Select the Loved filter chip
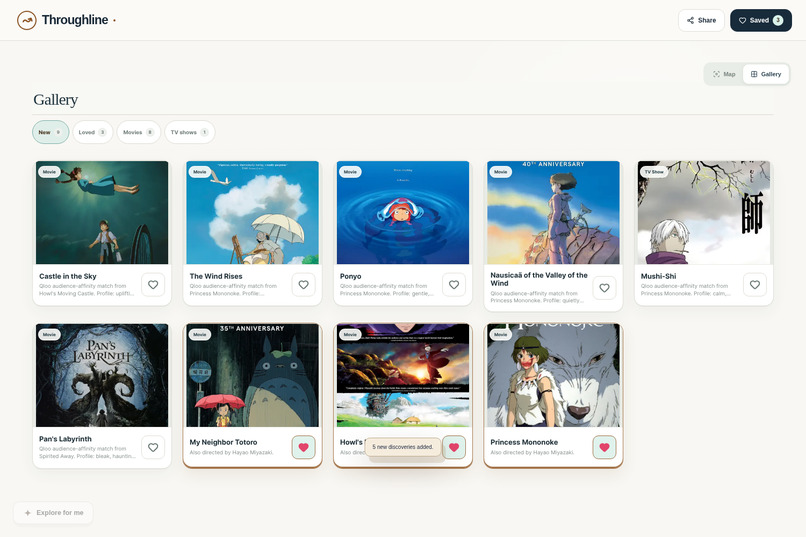806x537 pixels. tap(93, 132)
